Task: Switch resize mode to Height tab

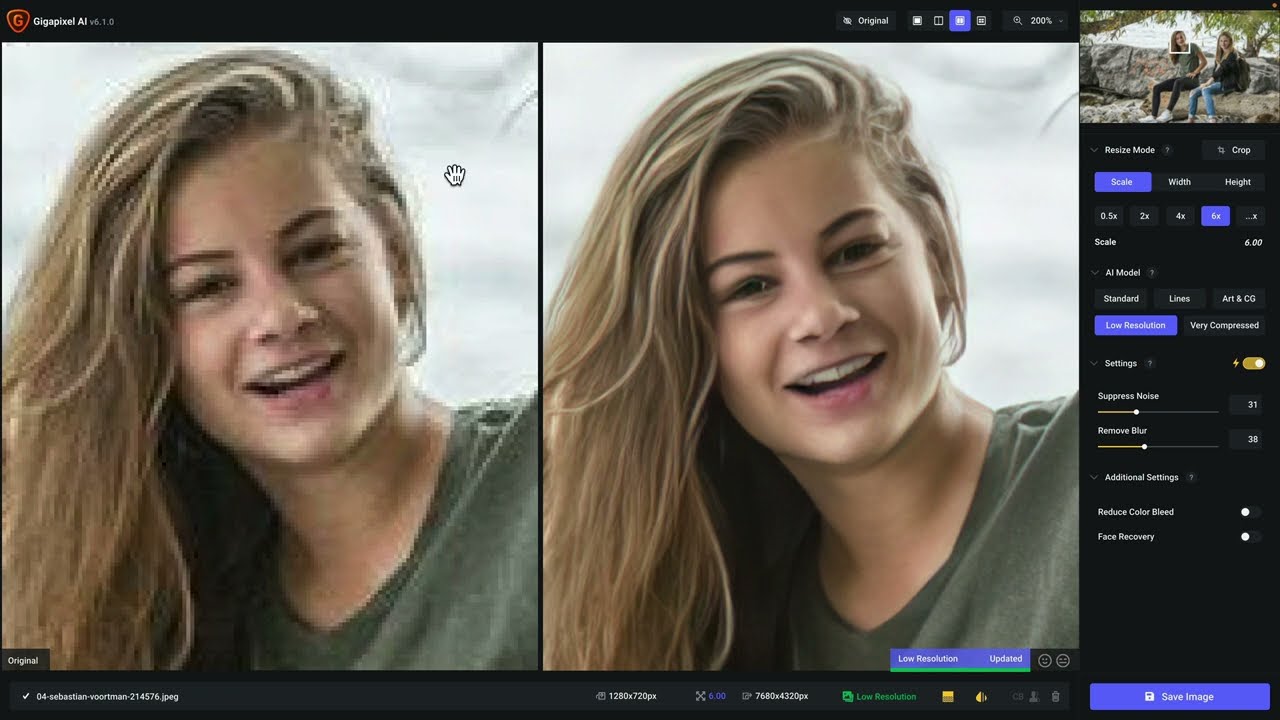Action: click(1237, 182)
